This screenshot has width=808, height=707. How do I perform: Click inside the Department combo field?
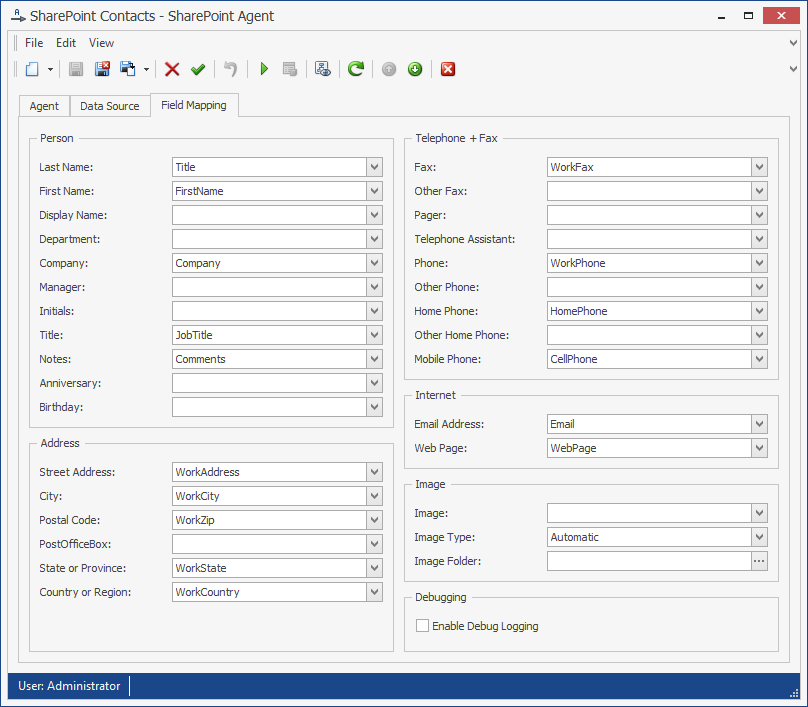point(269,239)
